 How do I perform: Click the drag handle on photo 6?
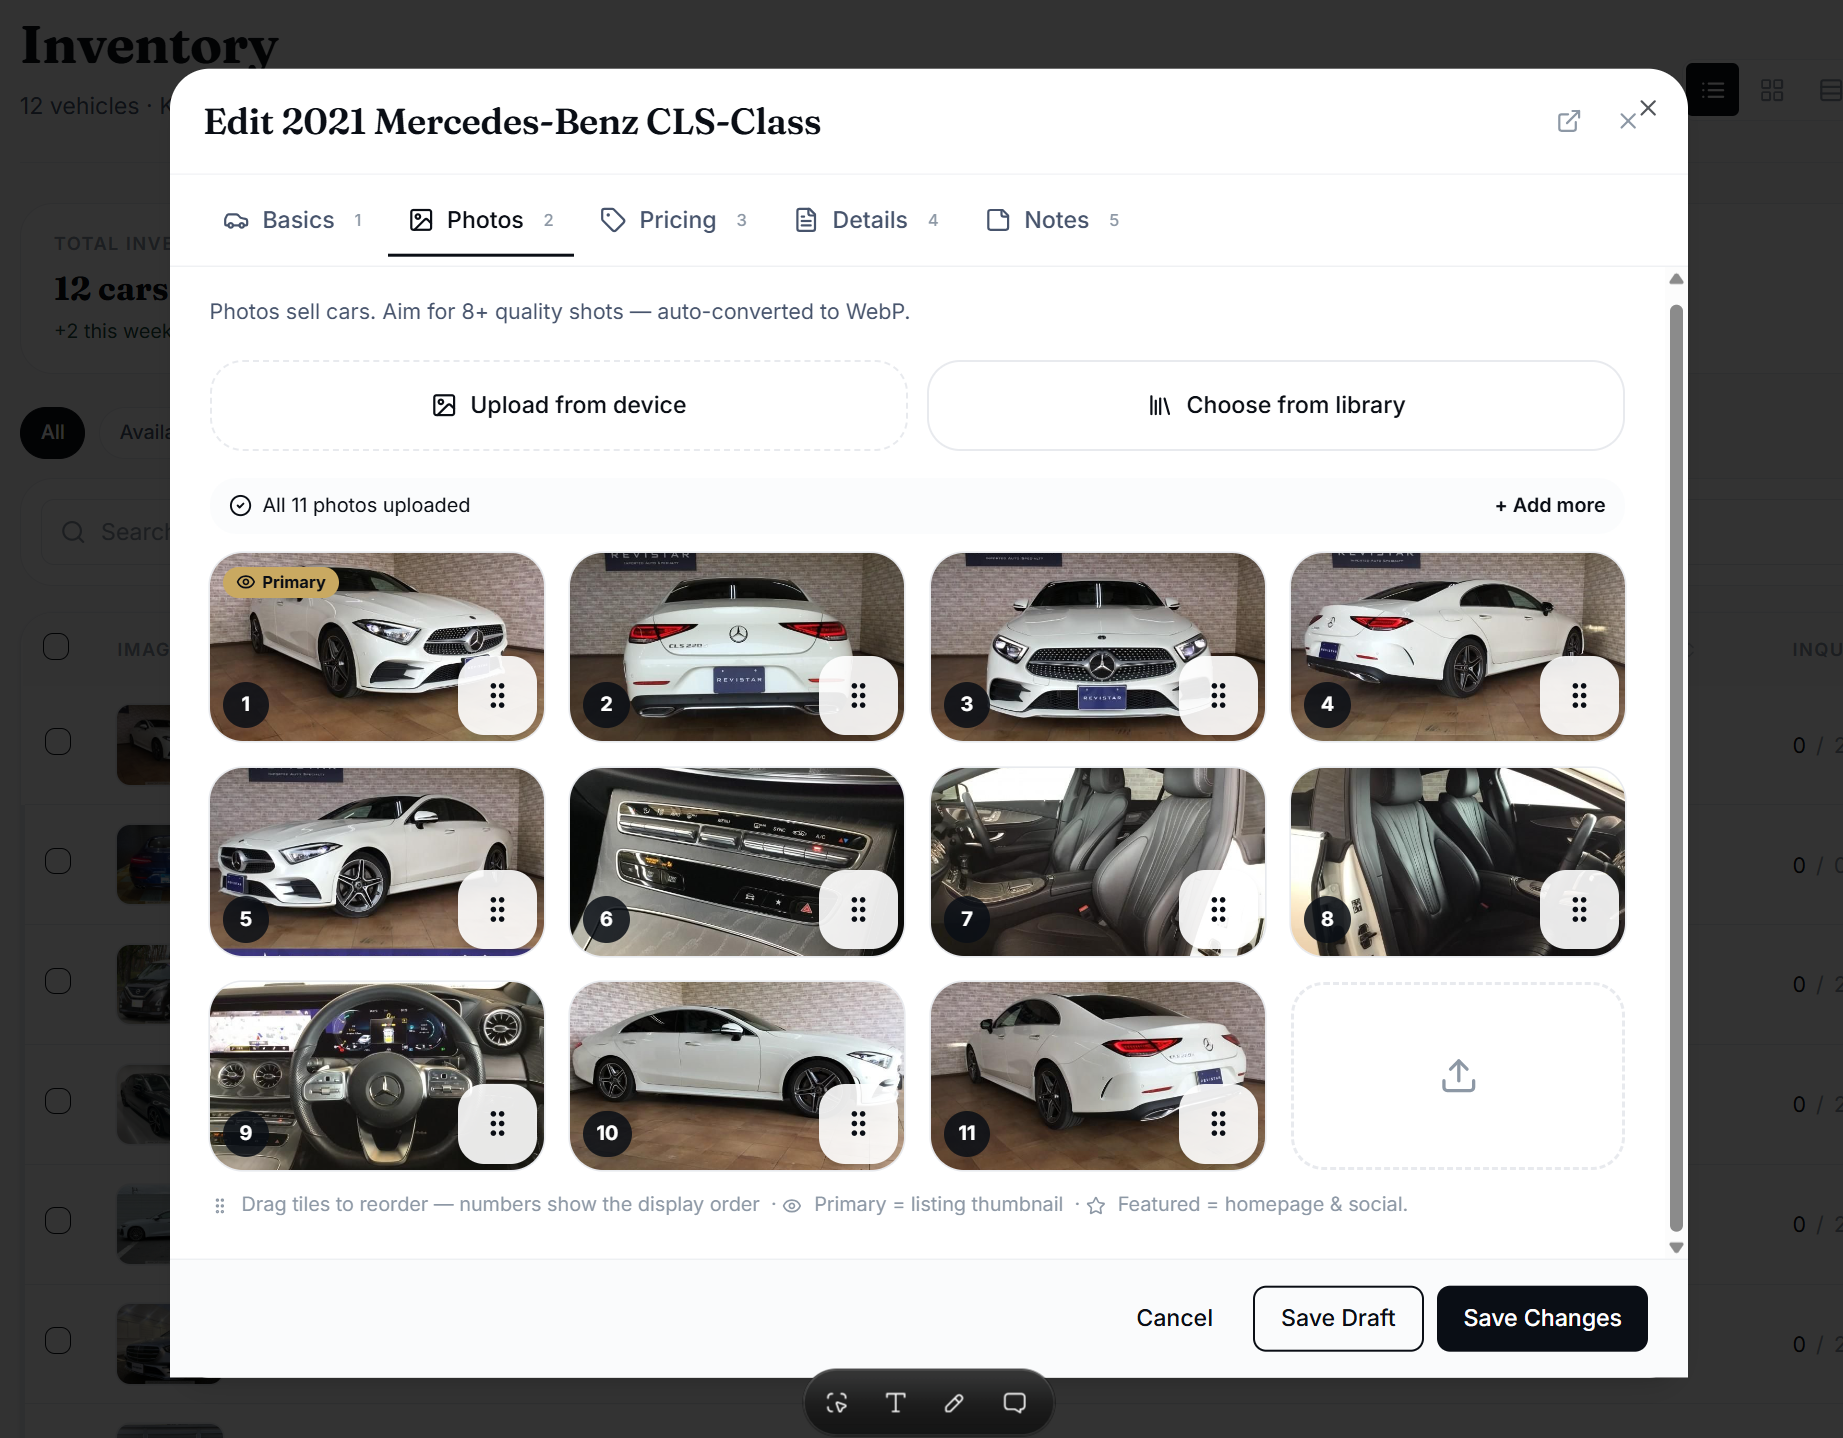[x=858, y=909]
